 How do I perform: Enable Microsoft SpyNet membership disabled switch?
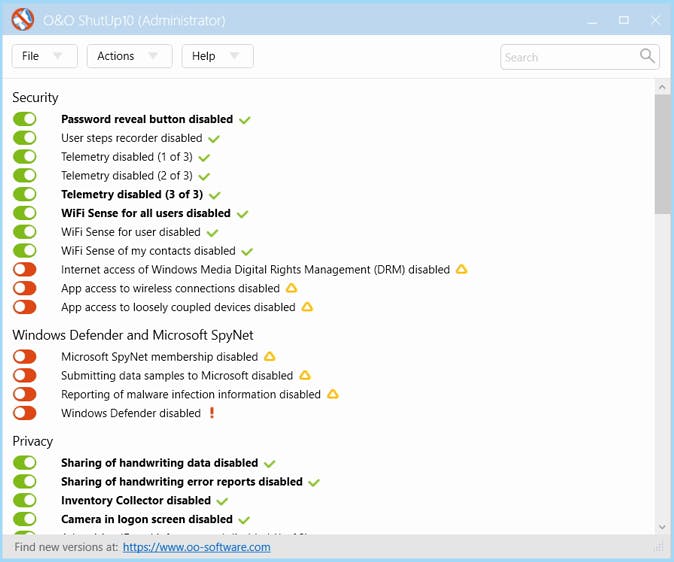(25, 356)
